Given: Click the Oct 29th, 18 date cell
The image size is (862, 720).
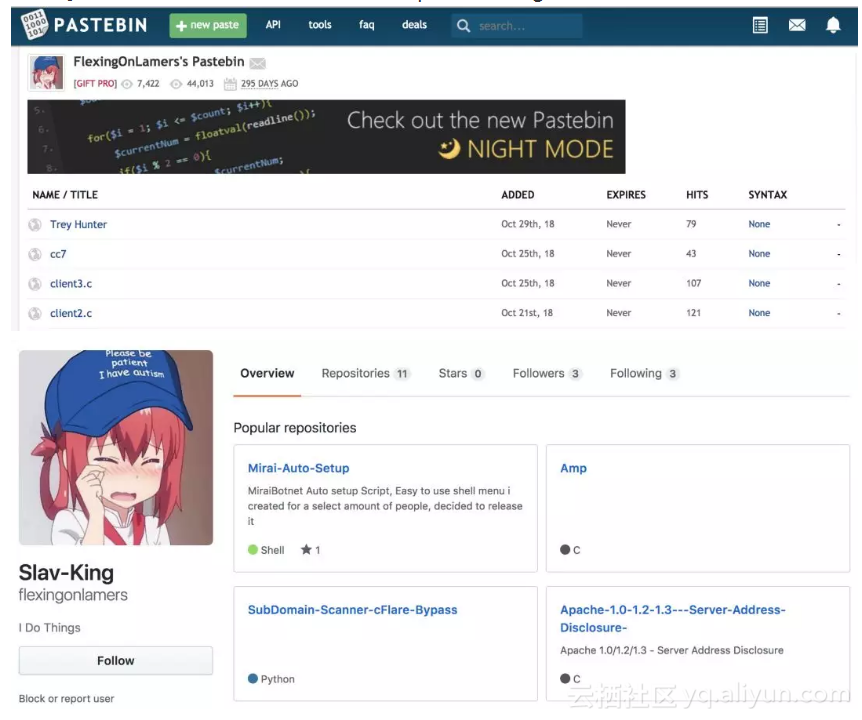Looking at the screenshot, I should 527,224.
